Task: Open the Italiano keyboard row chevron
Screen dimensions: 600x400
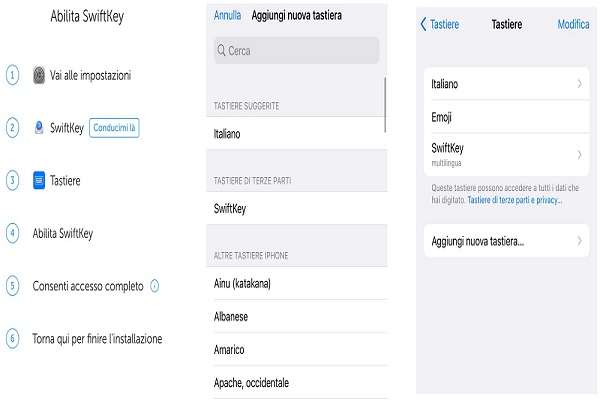Action: (x=579, y=84)
